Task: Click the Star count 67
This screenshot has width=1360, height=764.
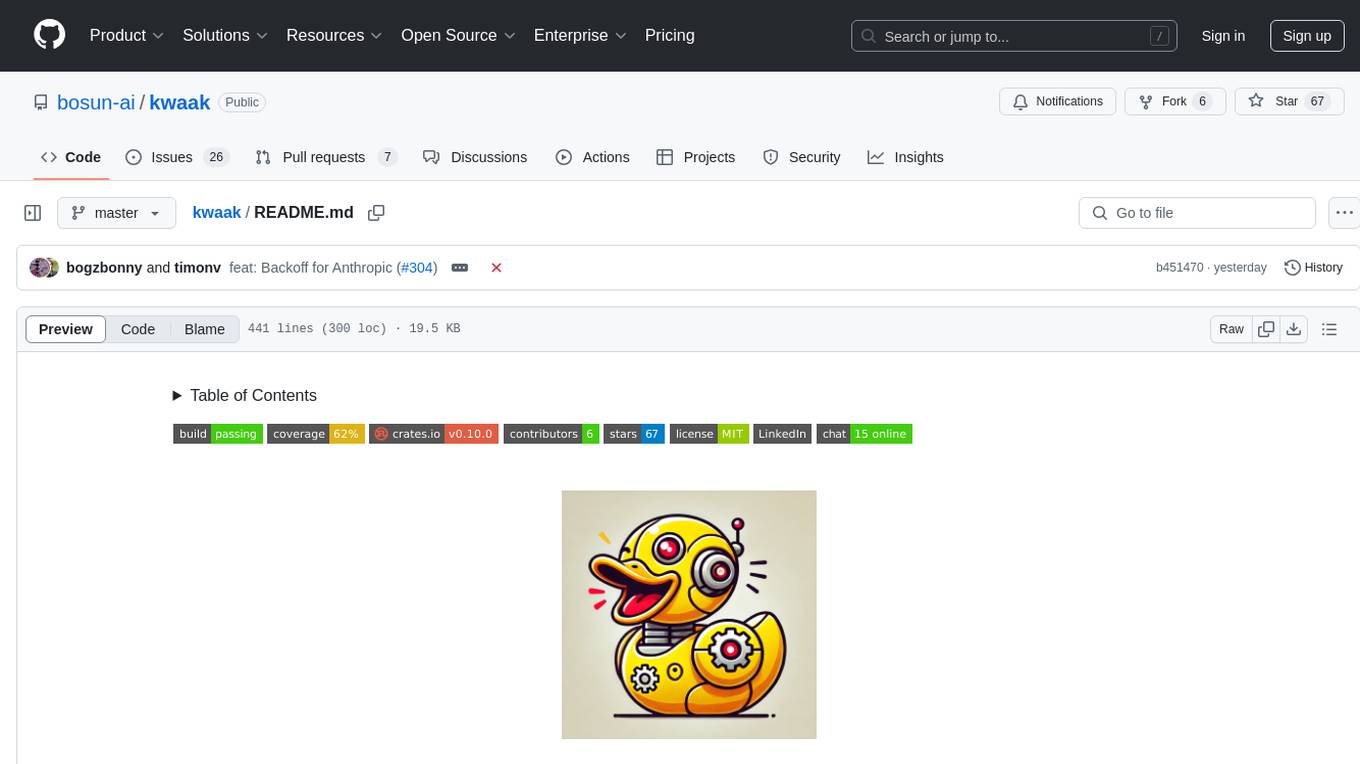Action: (x=1318, y=102)
